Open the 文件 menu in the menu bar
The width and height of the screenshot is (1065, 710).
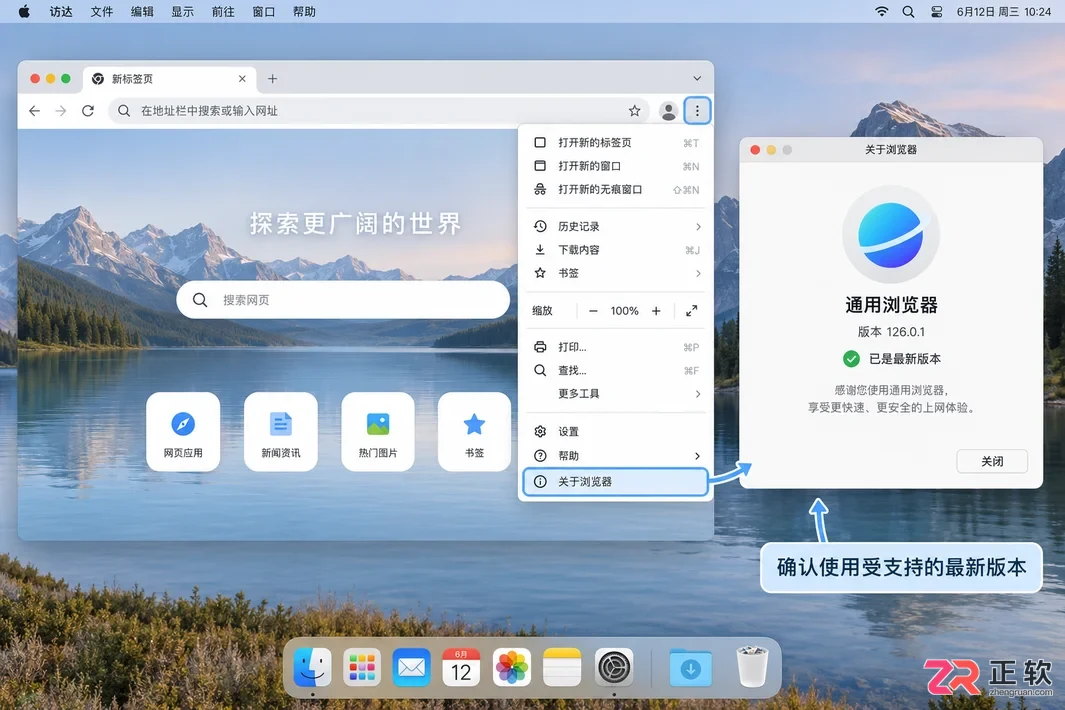point(101,12)
